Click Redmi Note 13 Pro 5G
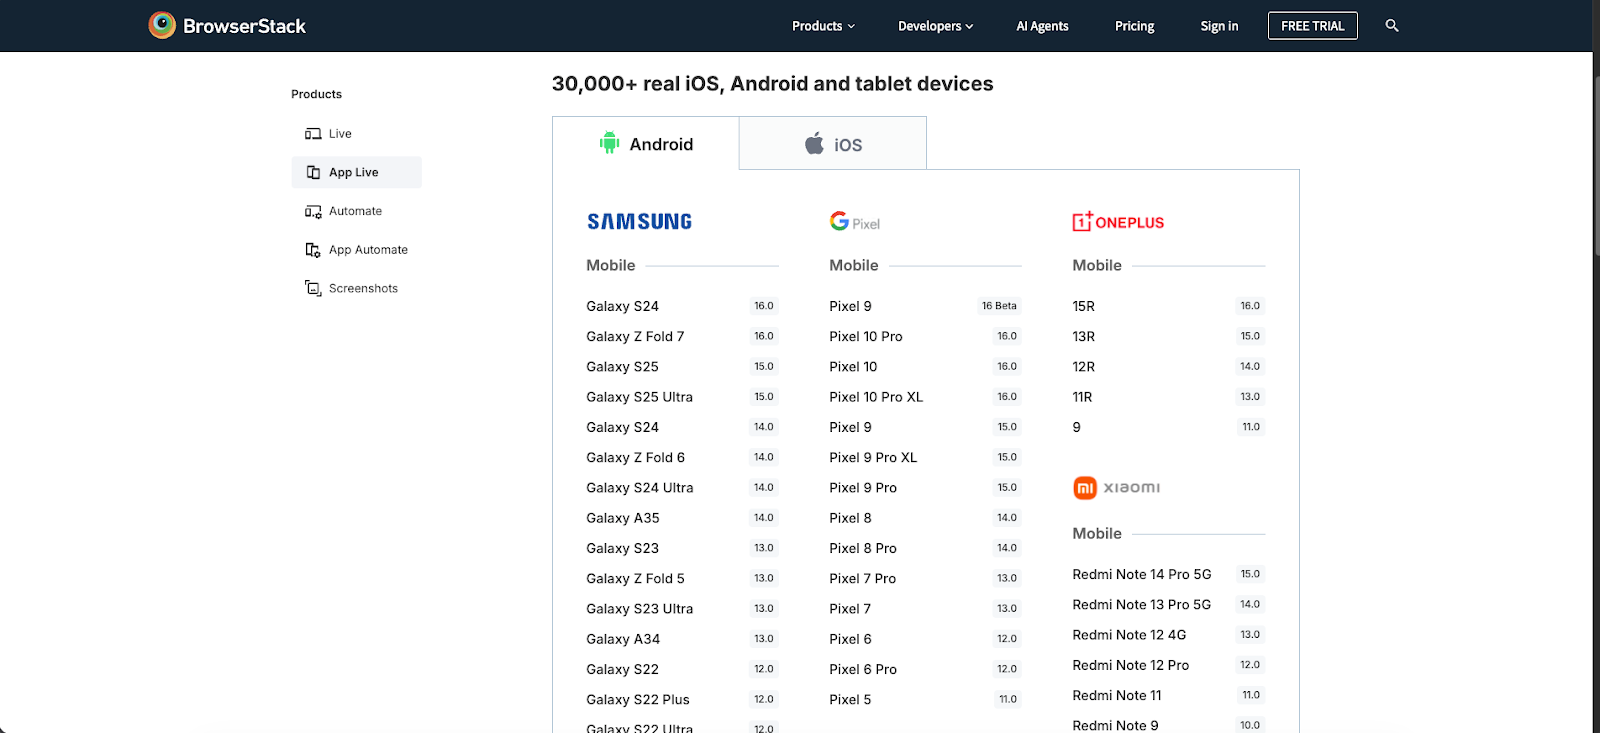Viewport: 1600px width, 733px height. [x=1142, y=605]
